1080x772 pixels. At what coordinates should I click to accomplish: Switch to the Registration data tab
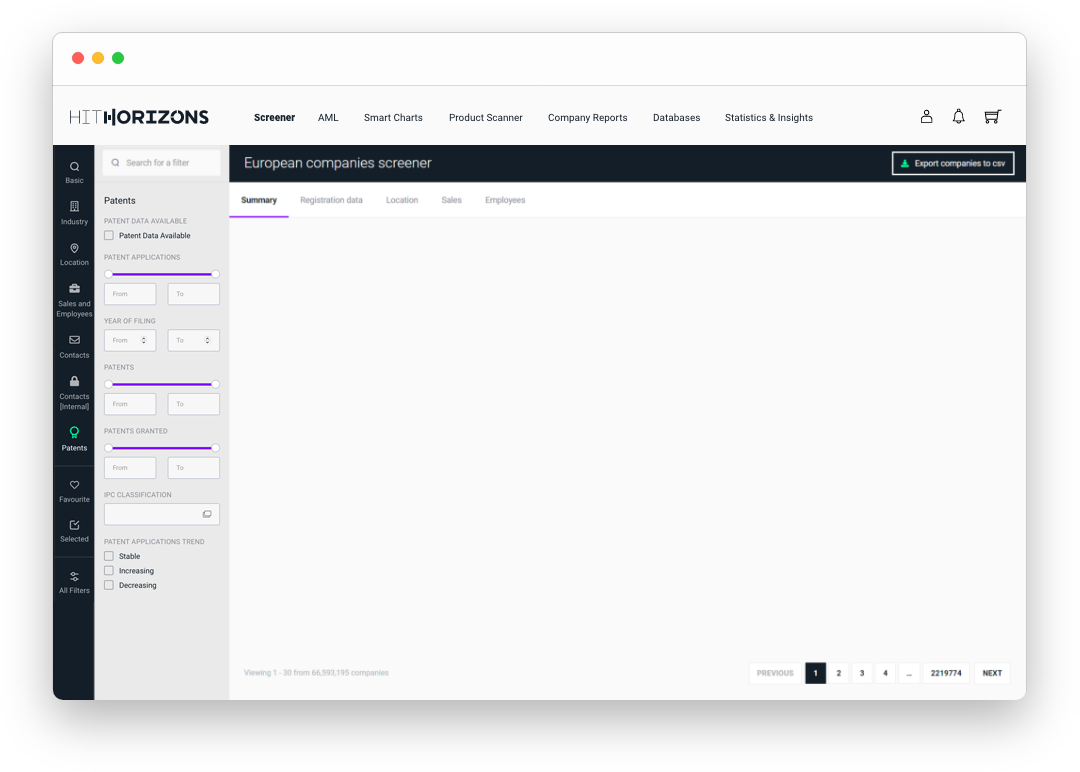[x=331, y=200]
